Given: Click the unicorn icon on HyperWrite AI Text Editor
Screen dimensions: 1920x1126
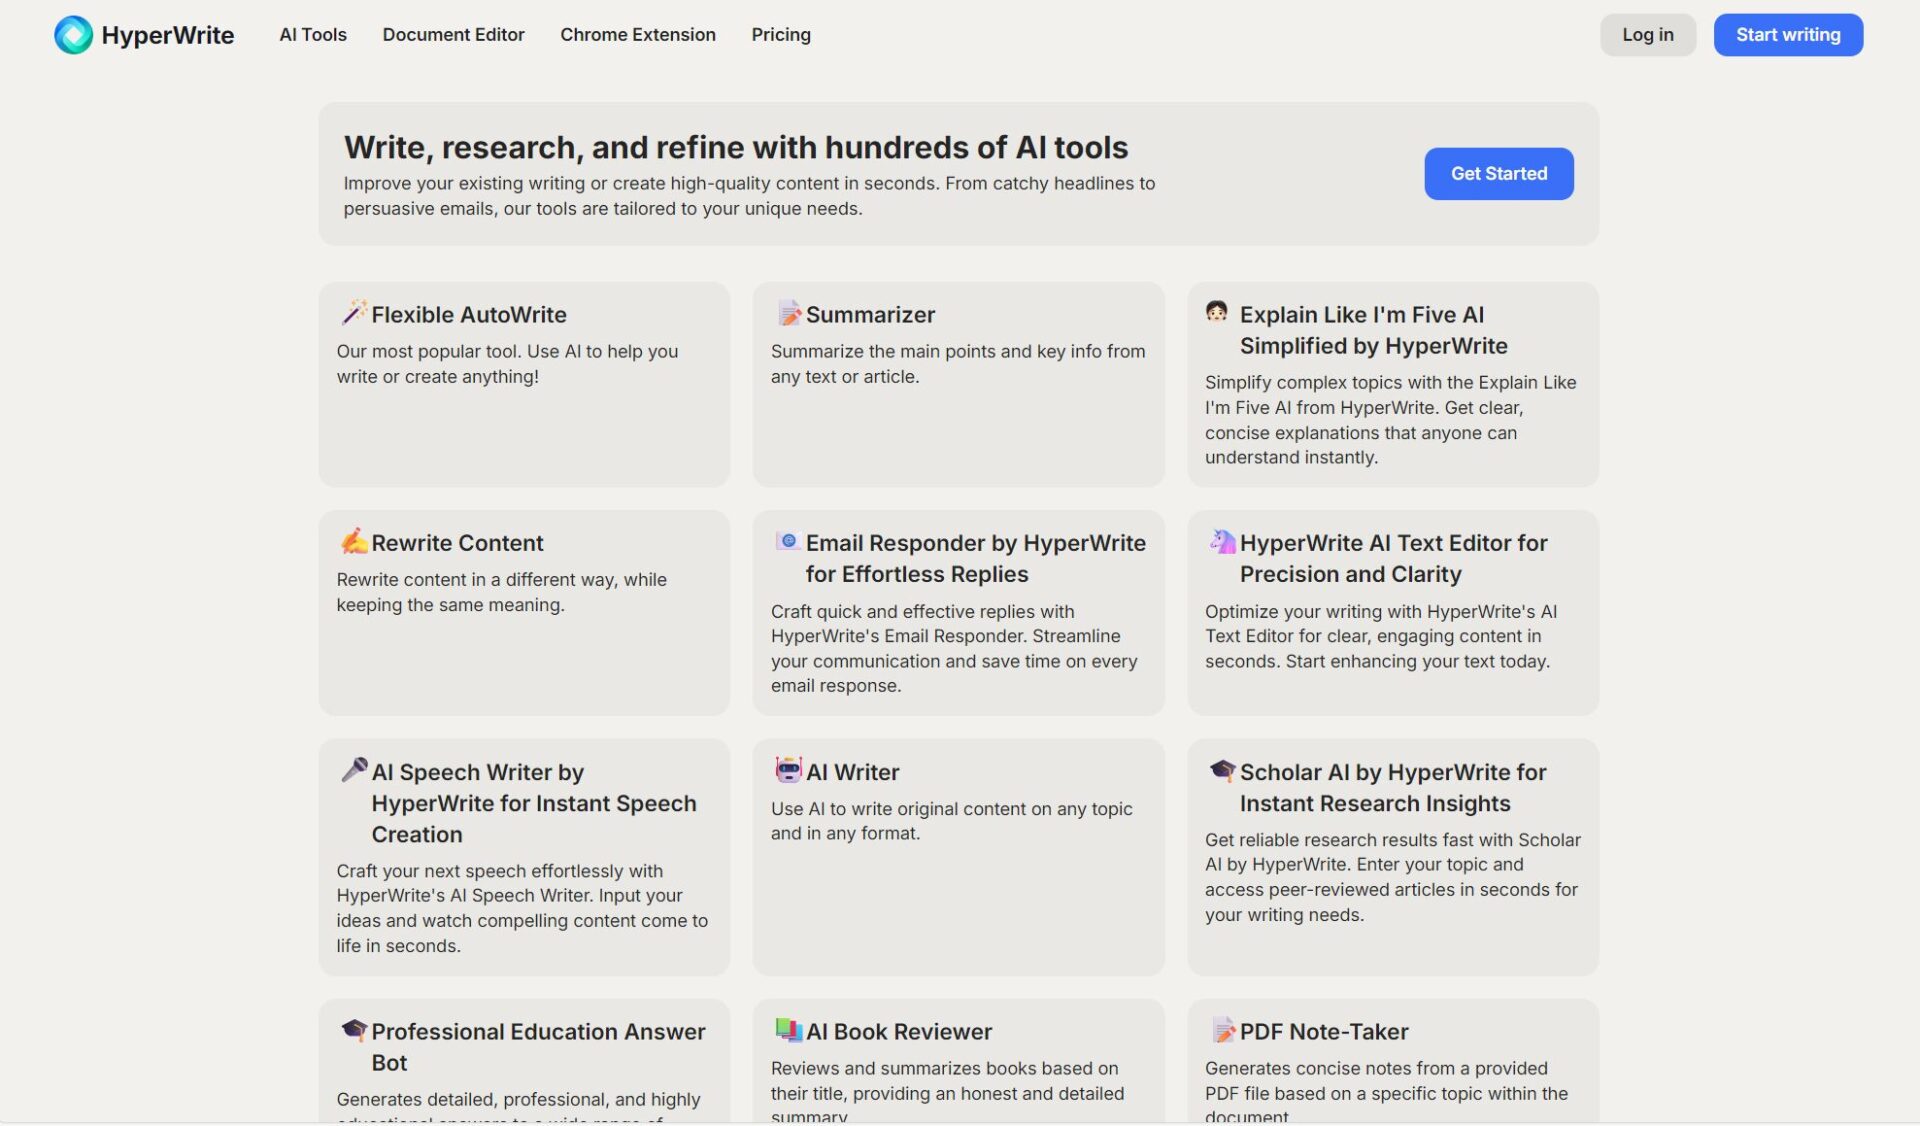Looking at the screenshot, I should pos(1222,541).
